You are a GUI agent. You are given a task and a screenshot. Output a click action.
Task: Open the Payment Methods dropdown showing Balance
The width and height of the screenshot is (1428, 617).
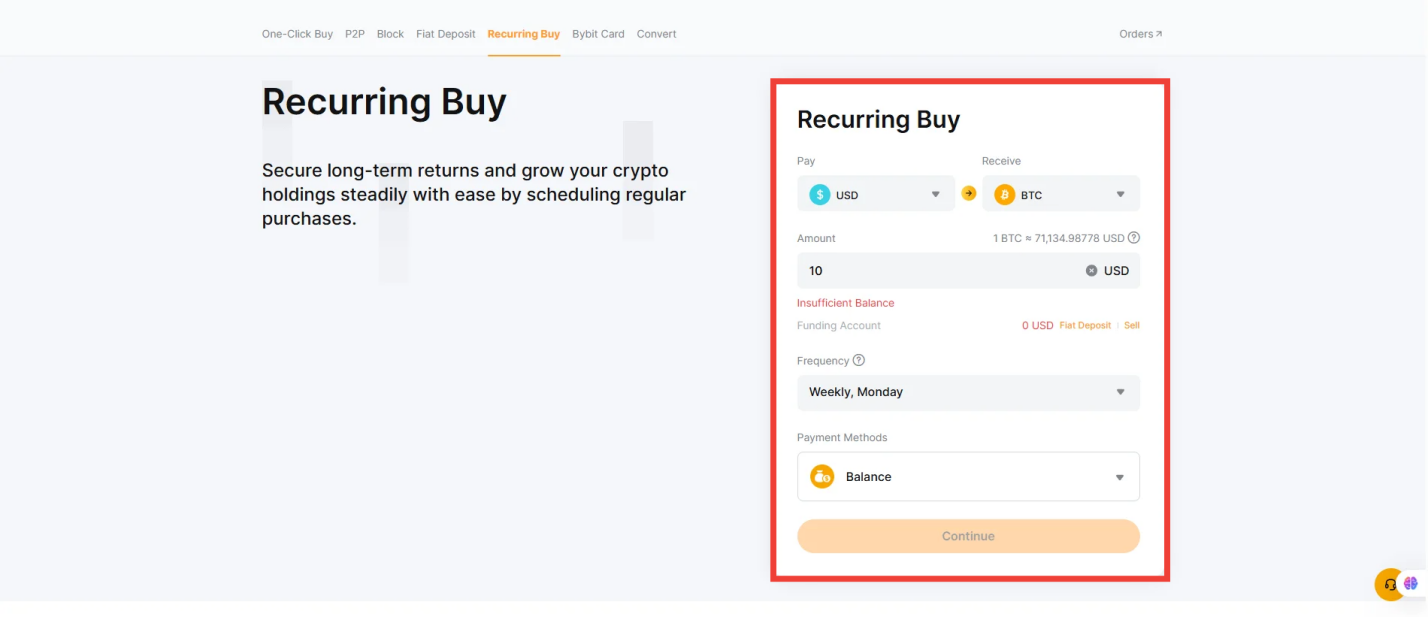[x=967, y=476]
